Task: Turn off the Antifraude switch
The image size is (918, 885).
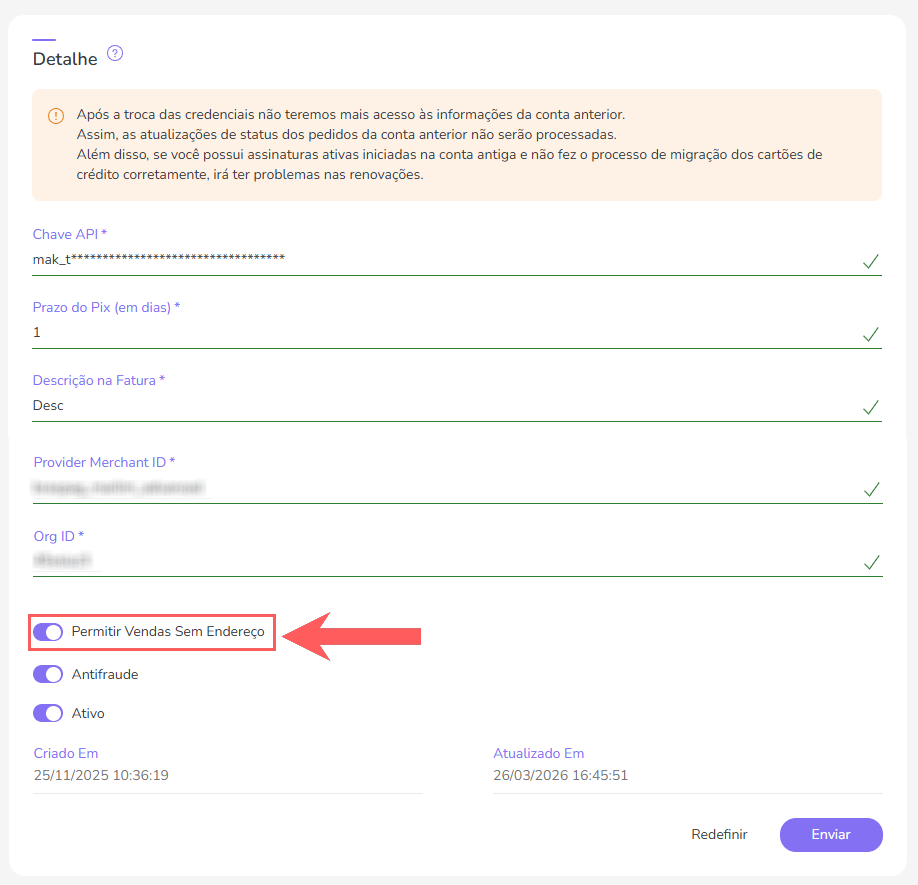Action: tap(48, 674)
